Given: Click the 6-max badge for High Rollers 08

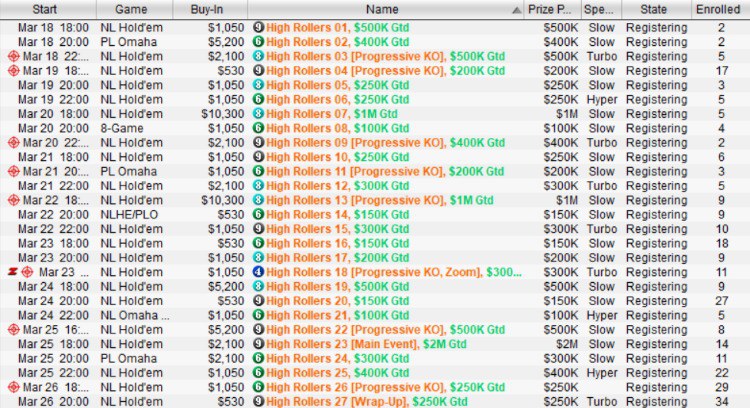Looking at the screenshot, I should pos(257,129).
